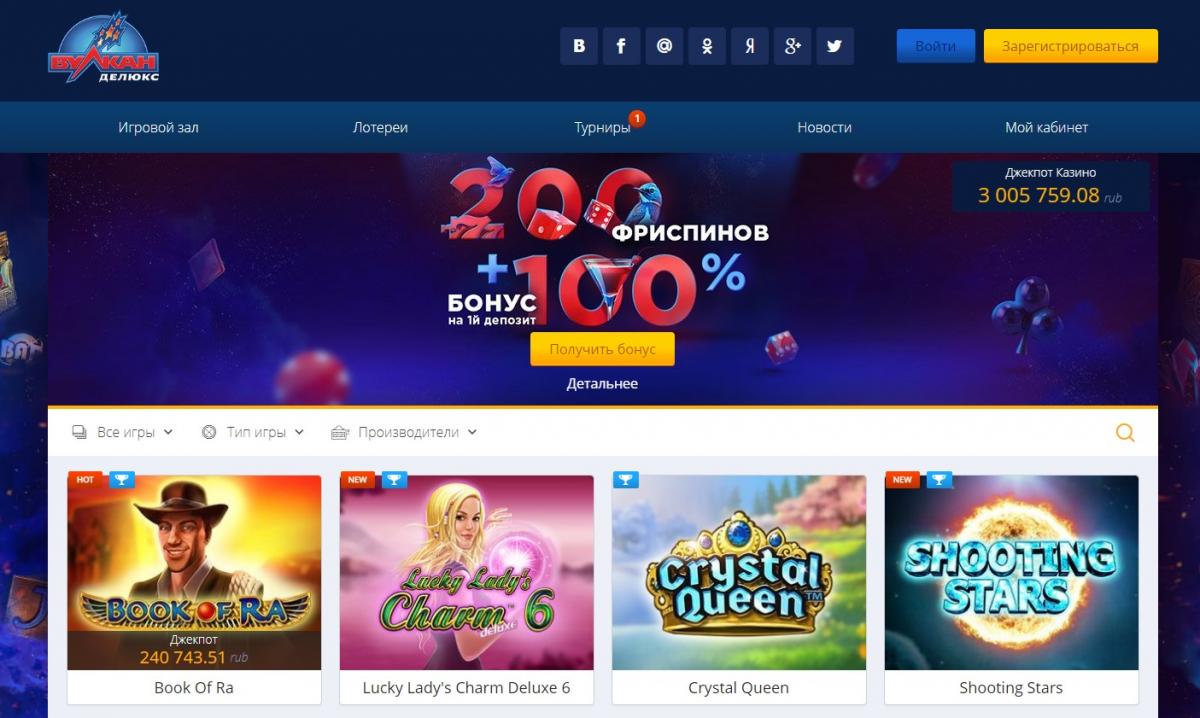Click the Google Plus social icon
The image size is (1200, 718).
pyautogui.click(x=793, y=46)
